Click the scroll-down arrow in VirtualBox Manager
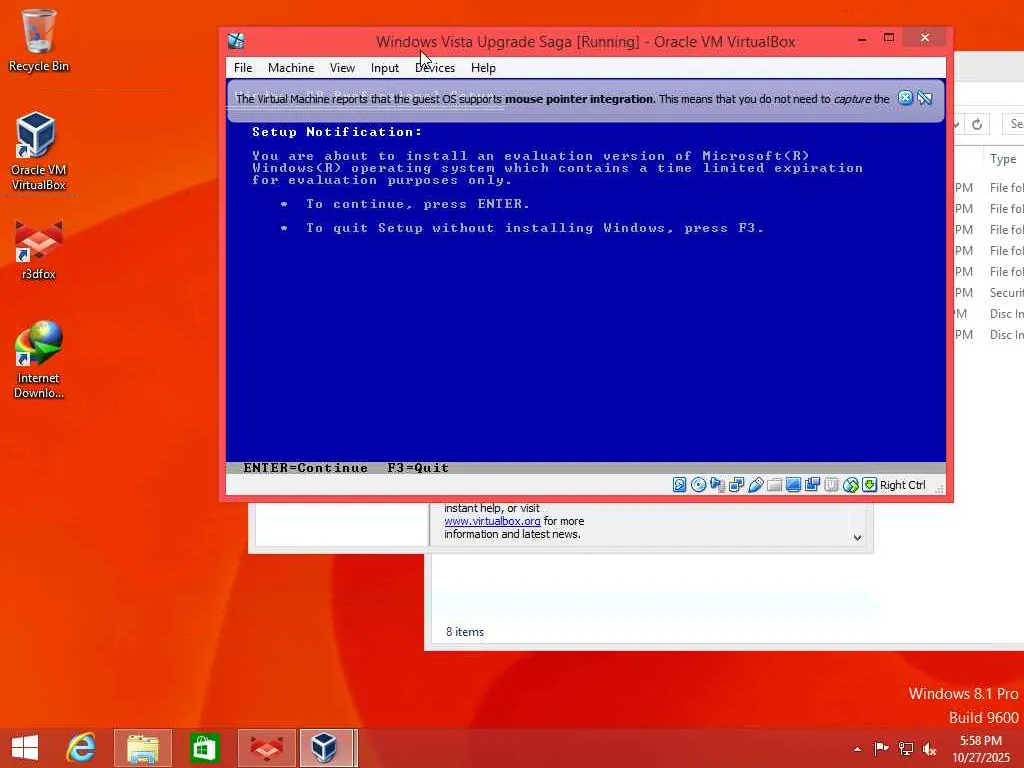Image resolution: width=1024 pixels, height=768 pixels. (857, 537)
